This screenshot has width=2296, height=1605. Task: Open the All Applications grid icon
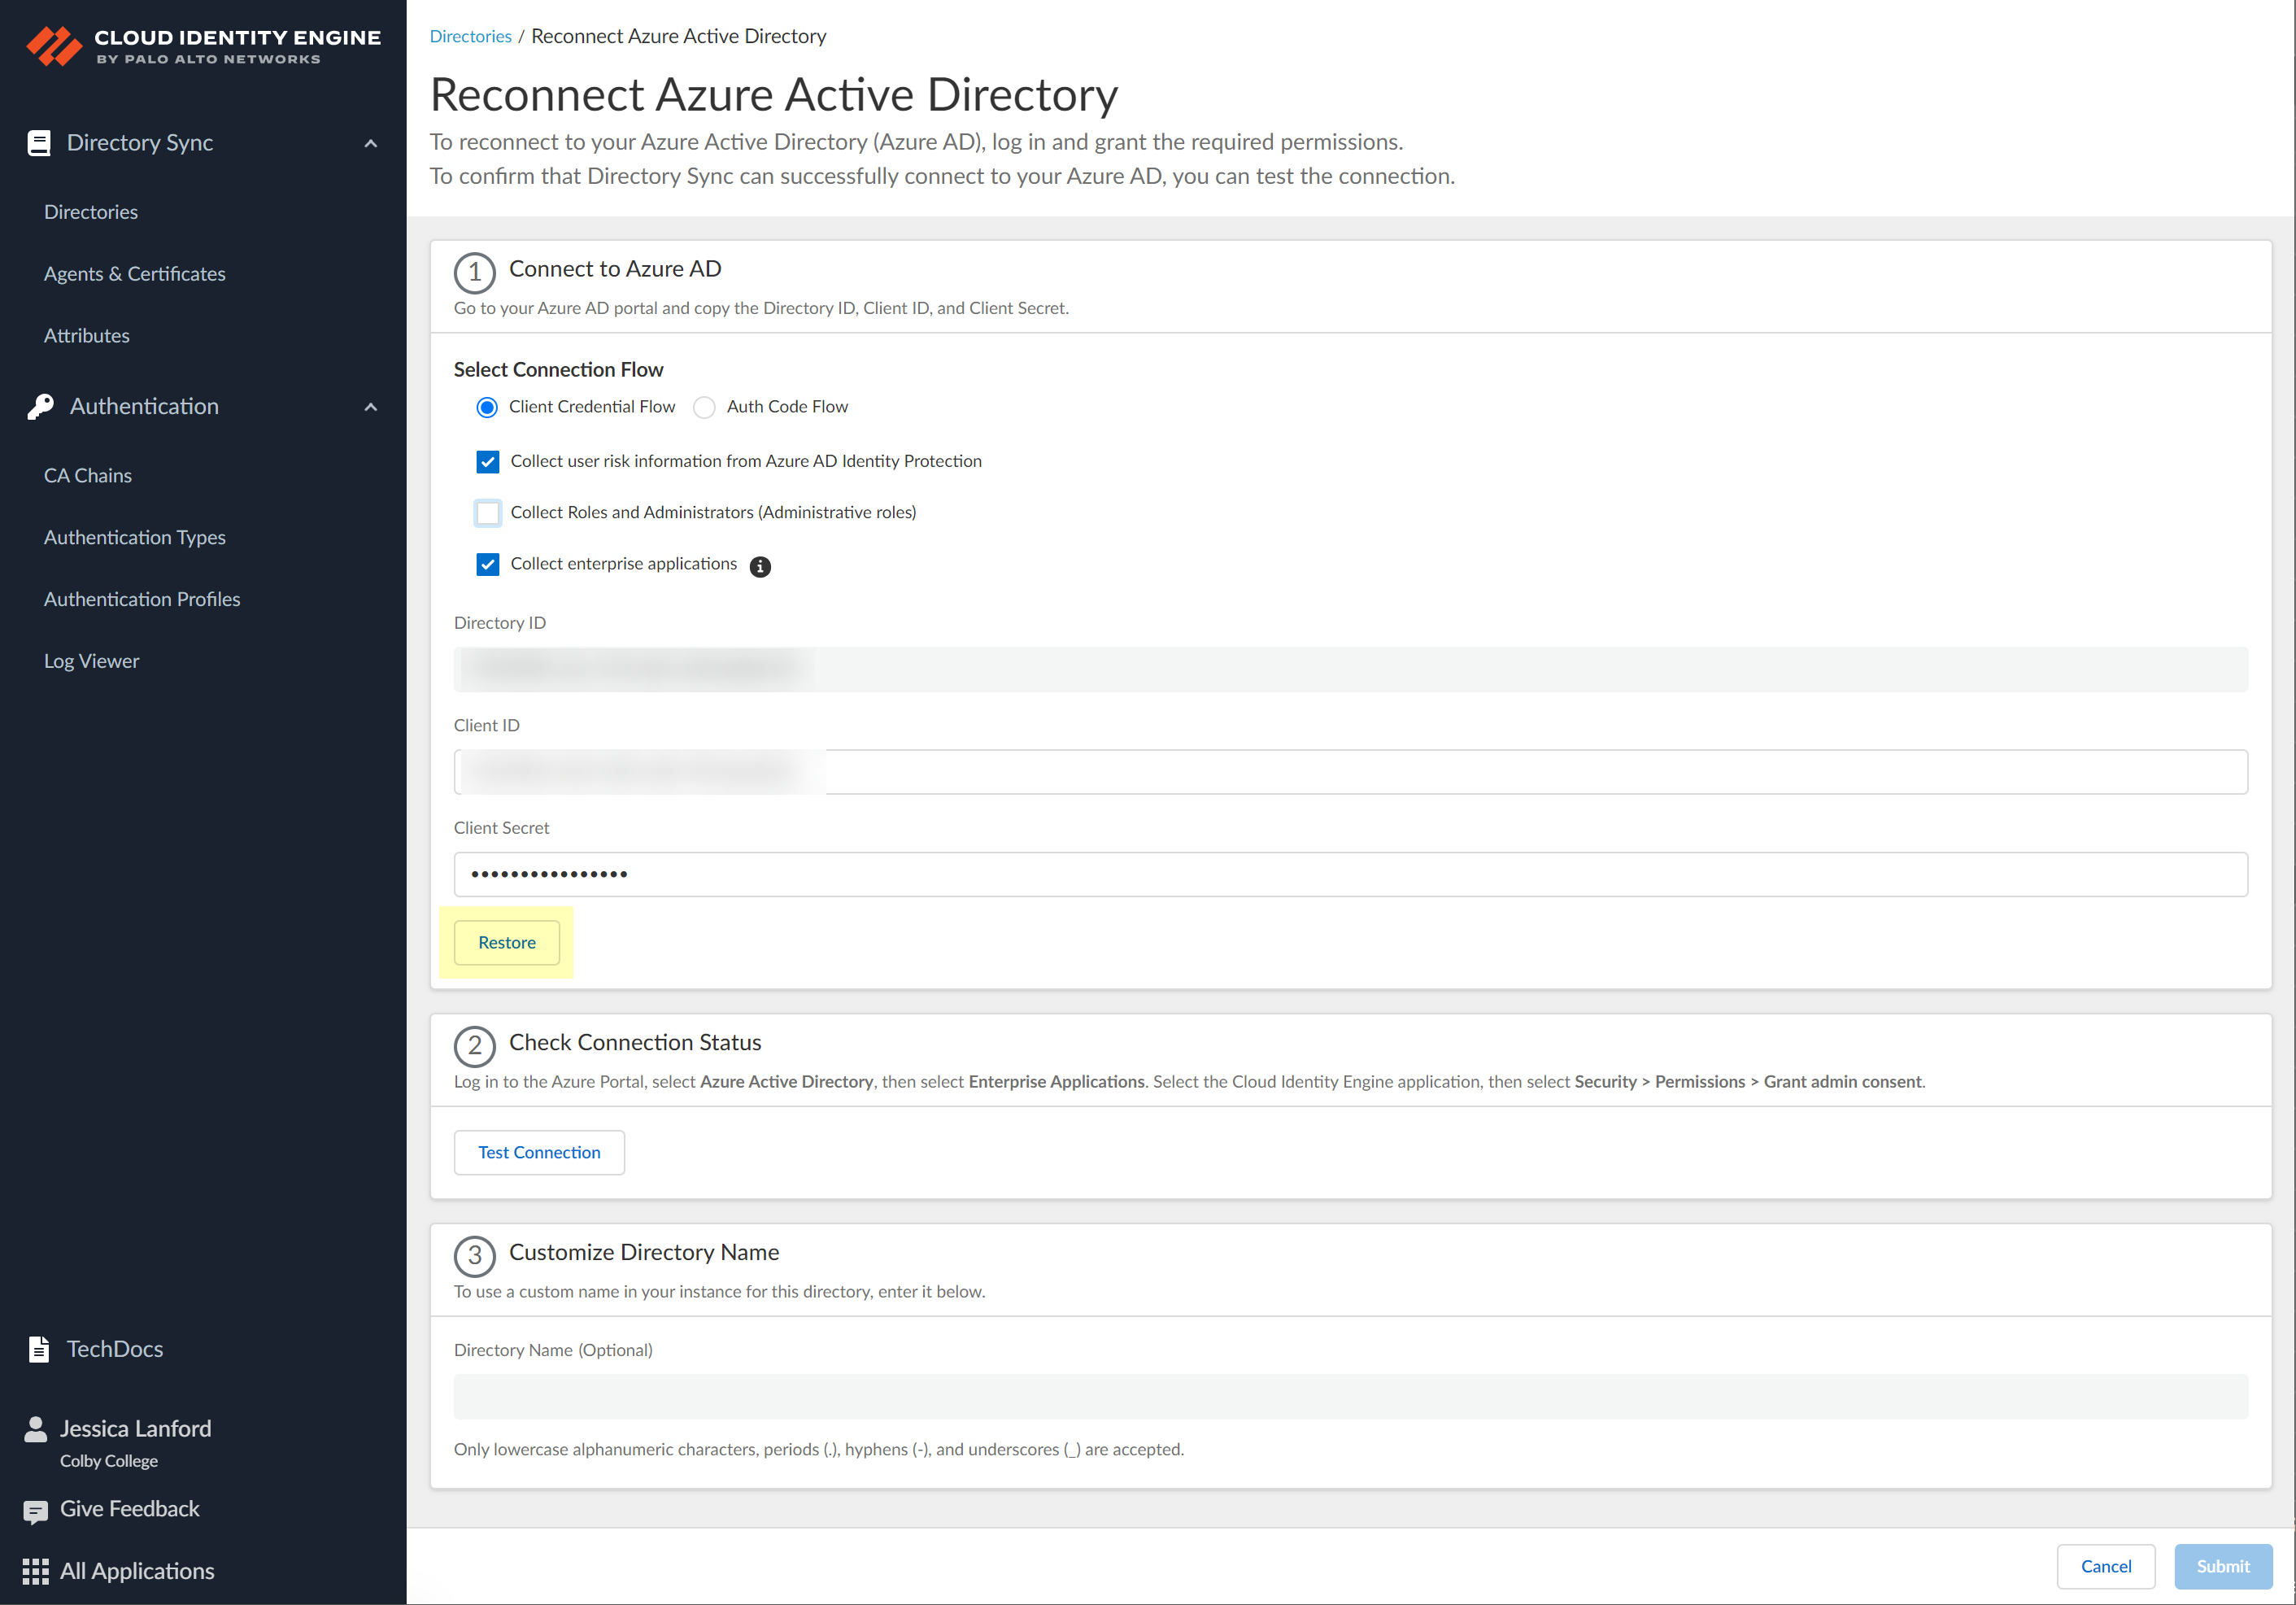click(x=36, y=1571)
